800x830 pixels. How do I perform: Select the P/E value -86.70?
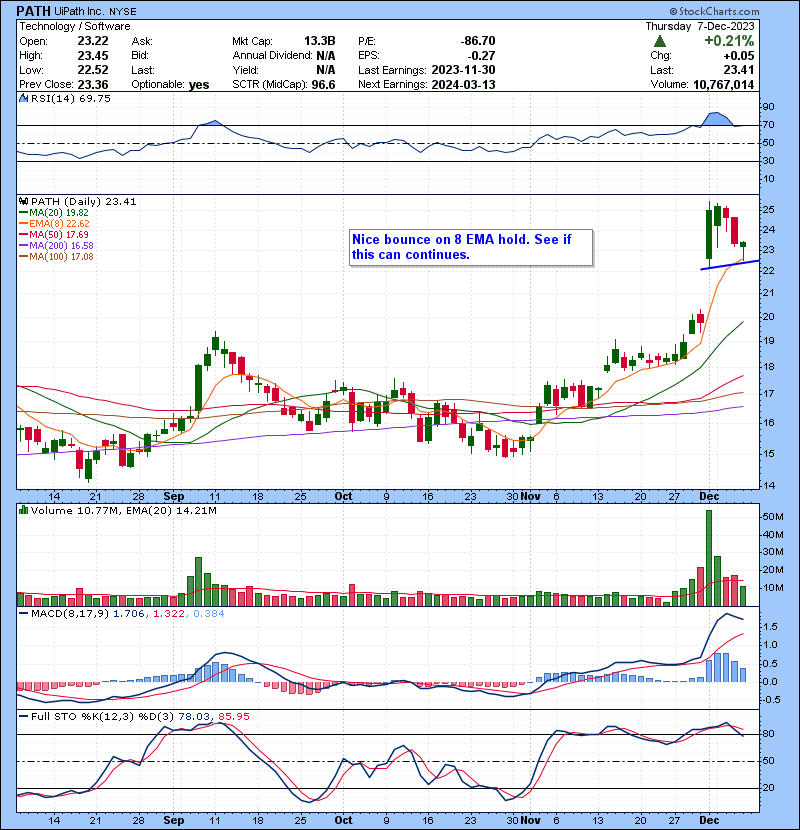(x=478, y=41)
